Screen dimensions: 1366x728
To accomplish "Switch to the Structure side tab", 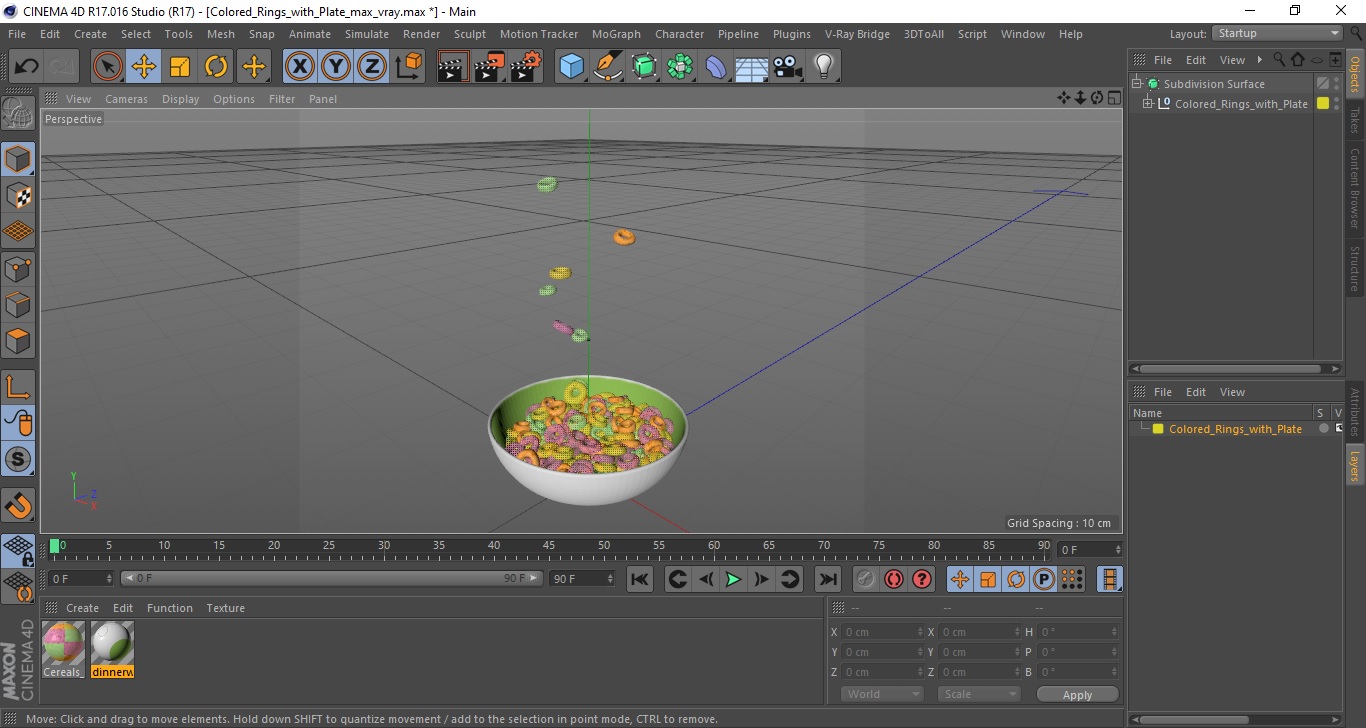I will pyautogui.click(x=1355, y=268).
